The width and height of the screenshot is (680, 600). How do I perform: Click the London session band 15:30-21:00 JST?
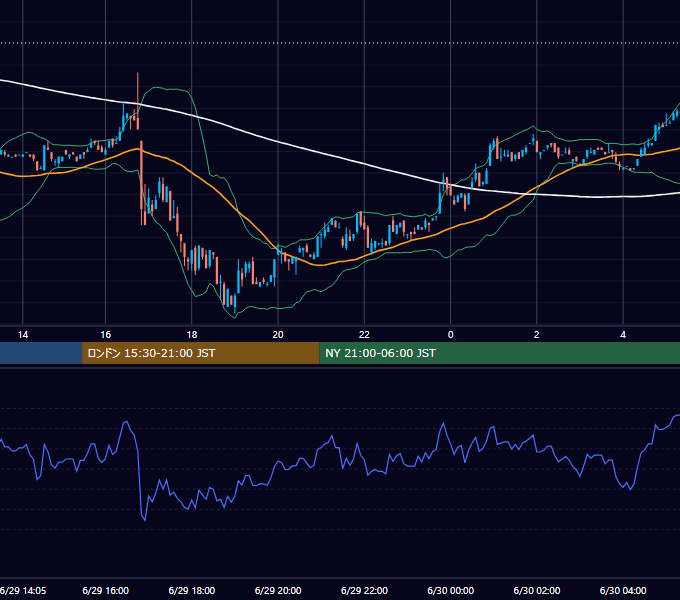[x=200, y=353]
